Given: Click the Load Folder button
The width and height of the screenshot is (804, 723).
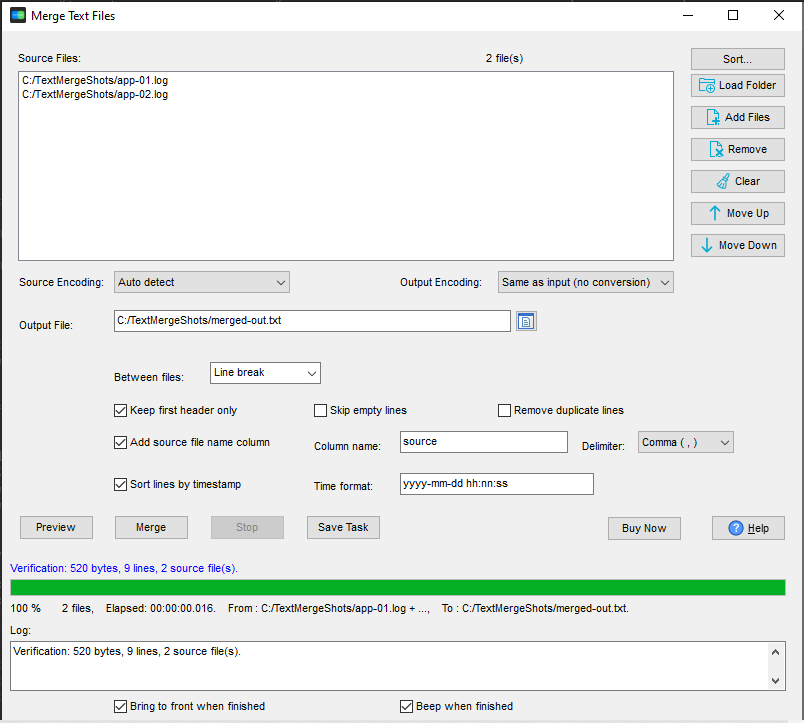Looking at the screenshot, I should [x=737, y=86].
